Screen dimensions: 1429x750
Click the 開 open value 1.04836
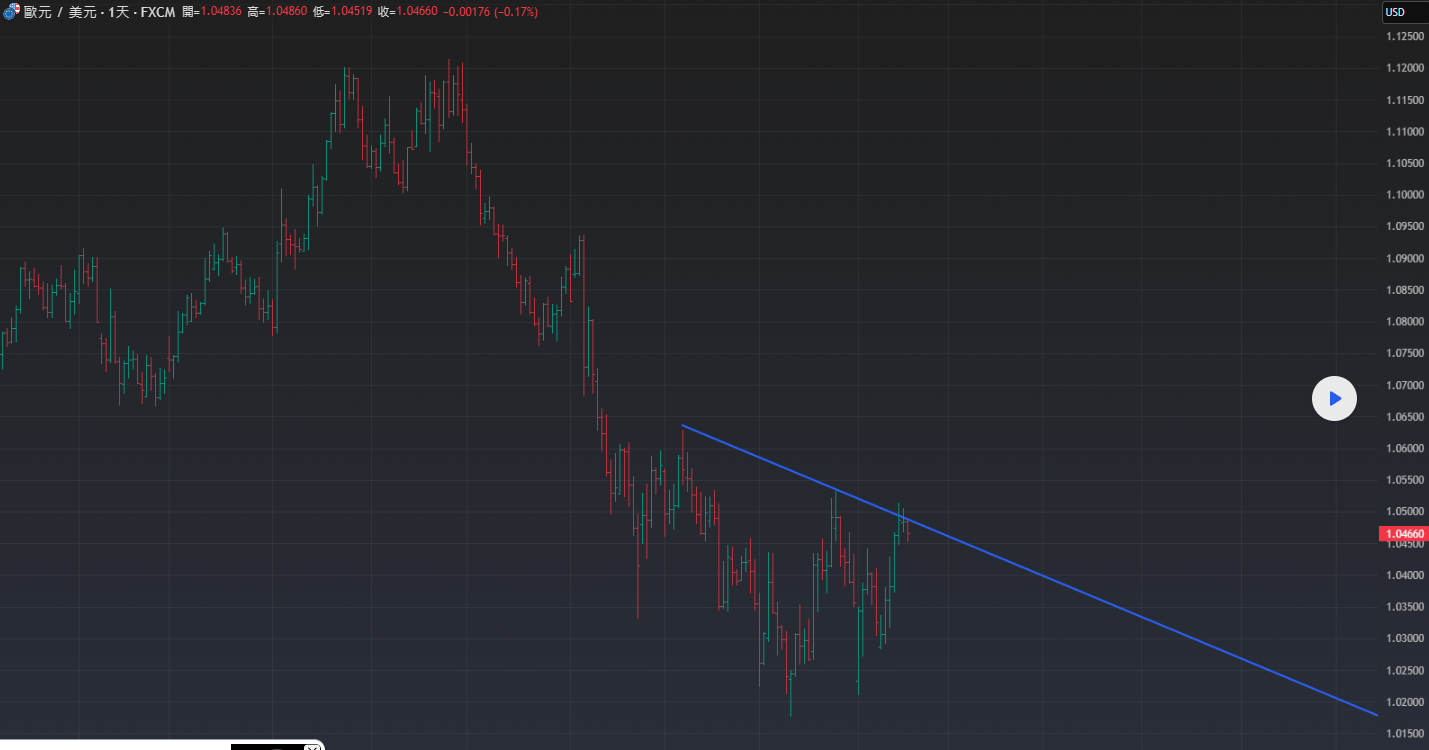click(220, 12)
